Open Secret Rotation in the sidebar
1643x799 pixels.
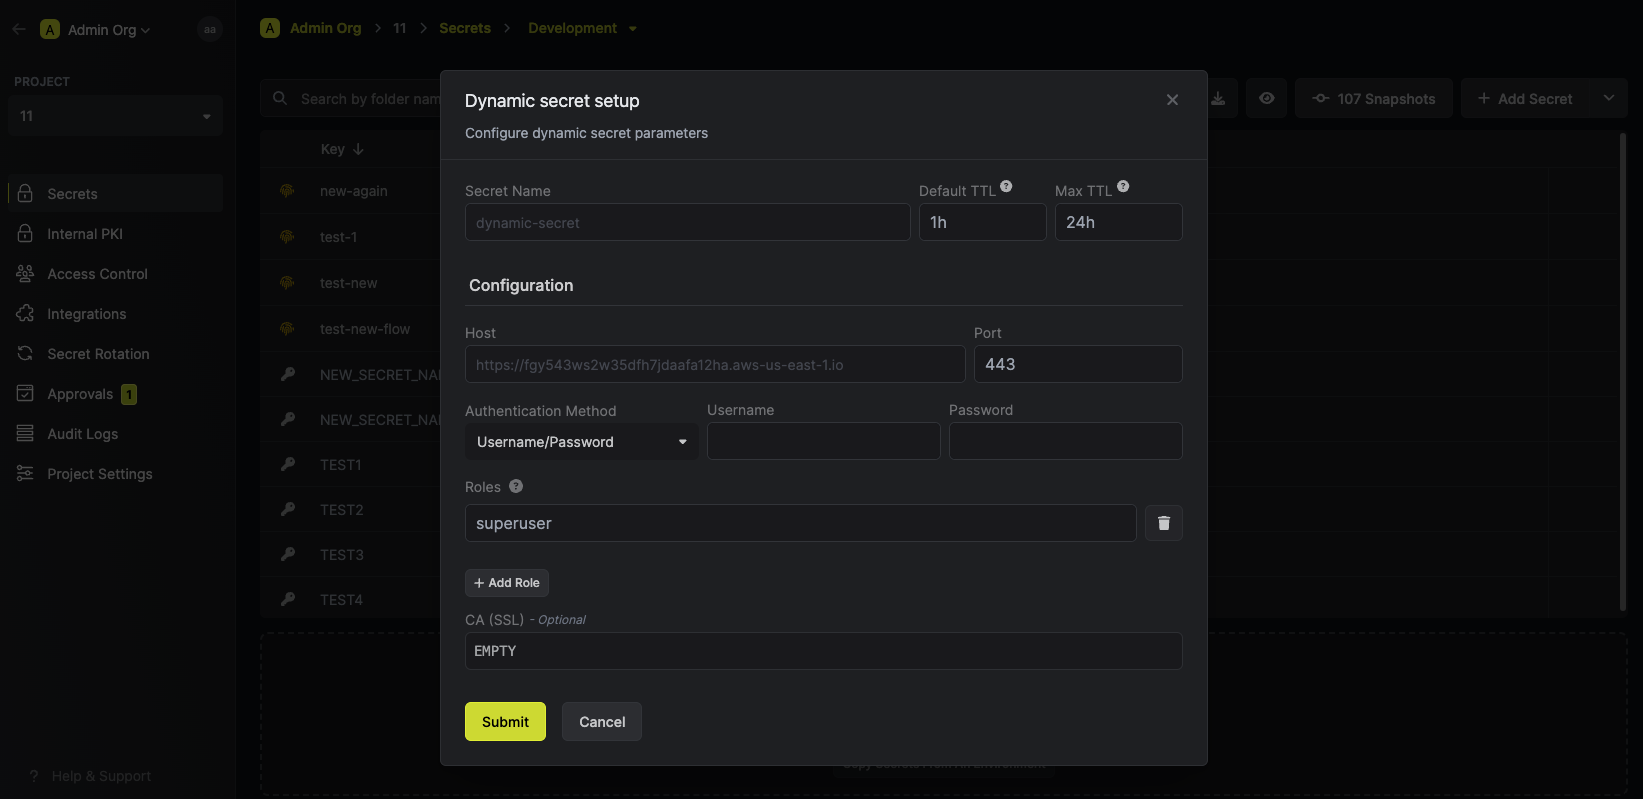116,354
